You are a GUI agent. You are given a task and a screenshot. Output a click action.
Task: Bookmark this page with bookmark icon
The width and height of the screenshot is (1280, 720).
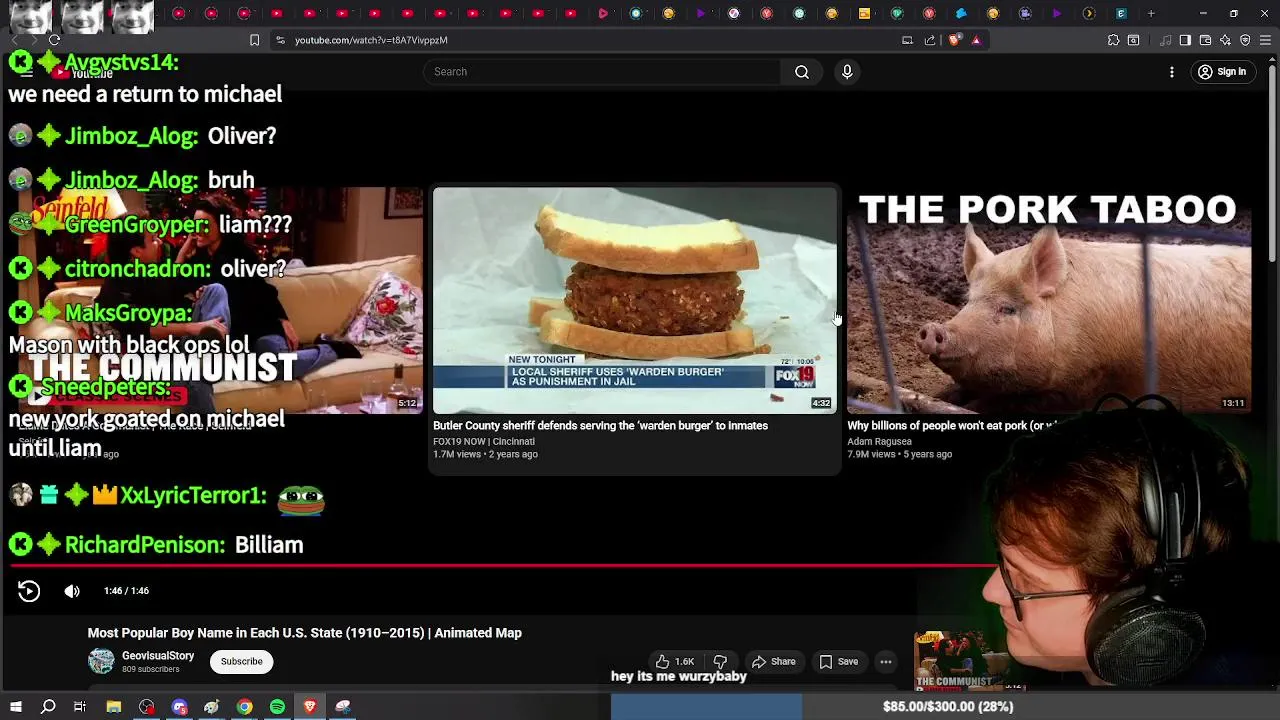(x=254, y=40)
